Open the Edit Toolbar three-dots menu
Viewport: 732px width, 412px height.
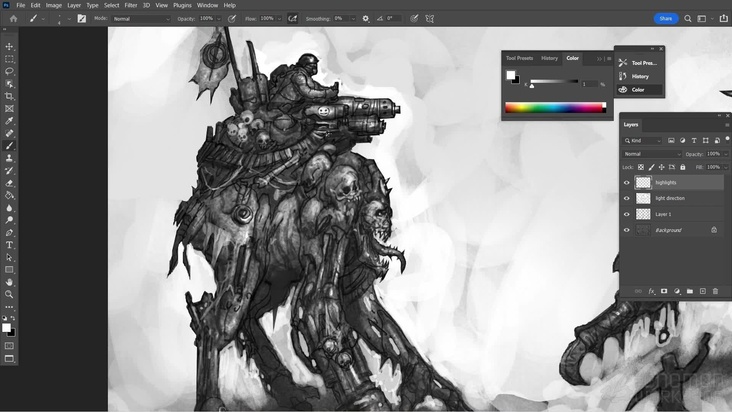9,307
